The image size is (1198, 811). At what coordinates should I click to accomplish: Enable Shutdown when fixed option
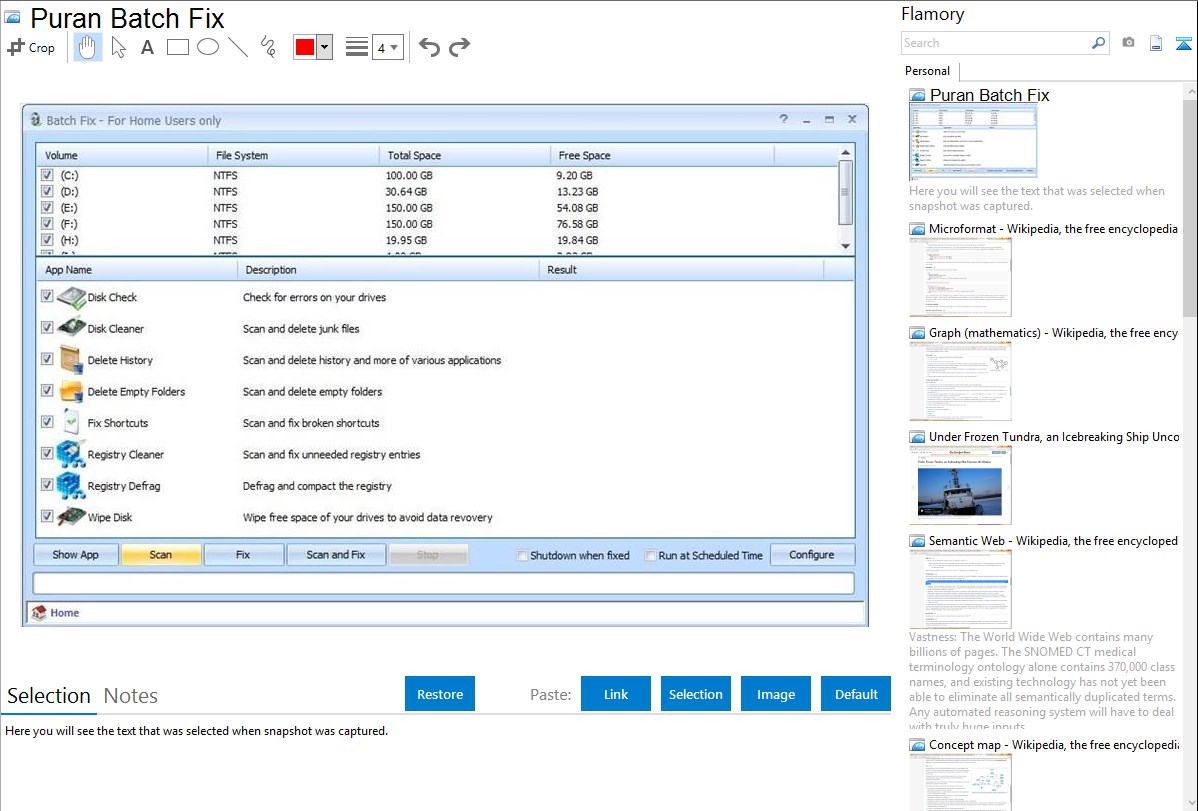pyautogui.click(x=522, y=555)
